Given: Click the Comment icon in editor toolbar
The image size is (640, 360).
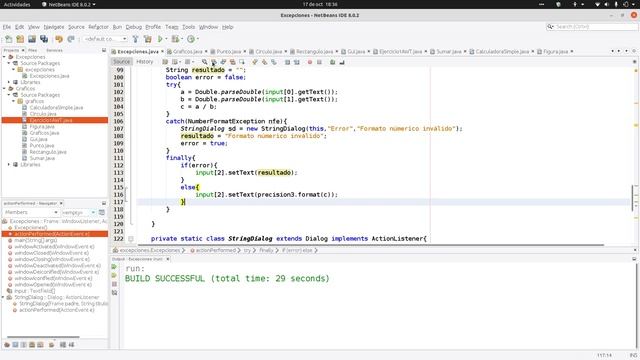Looking at the screenshot, I should coord(333,62).
